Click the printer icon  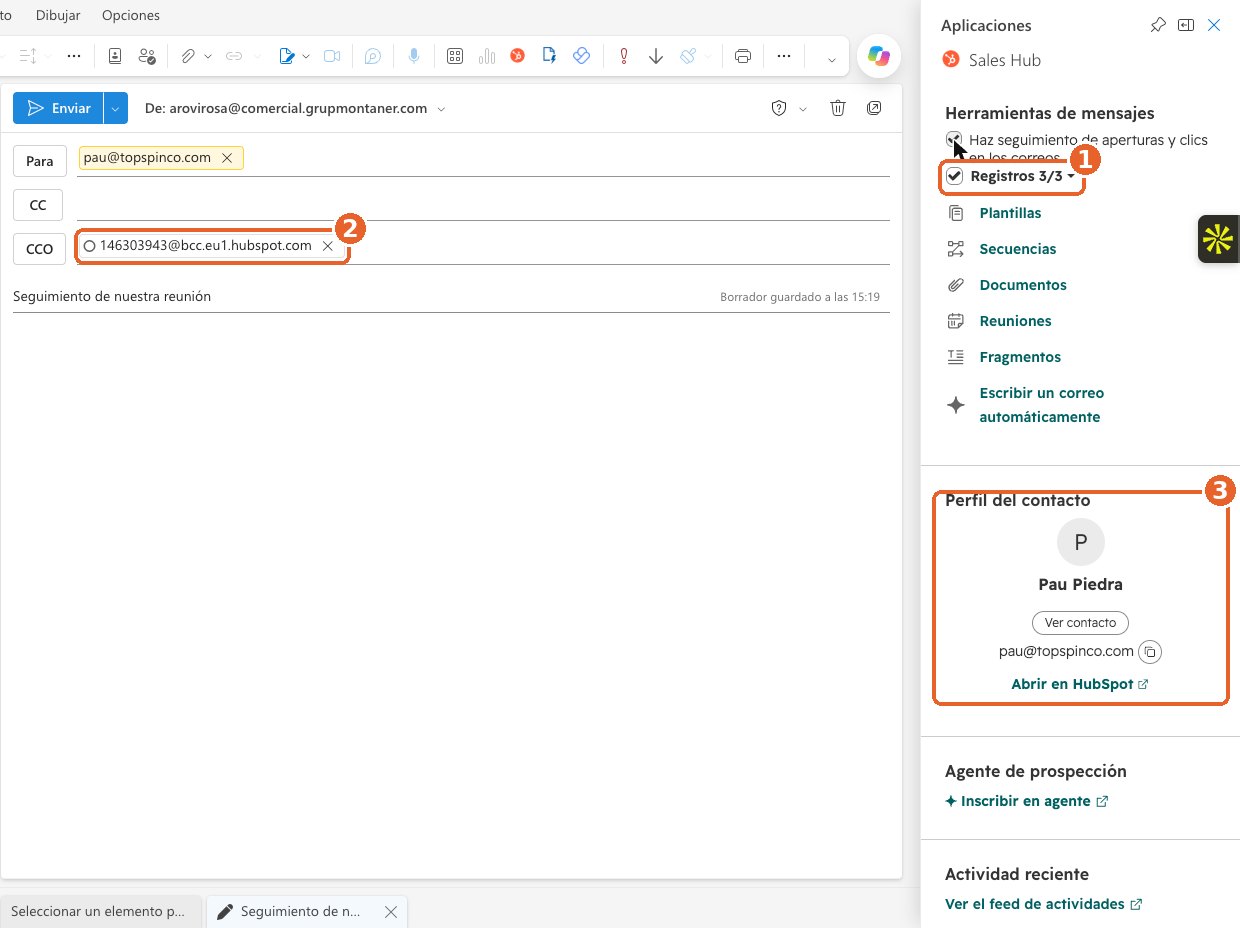coord(743,56)
